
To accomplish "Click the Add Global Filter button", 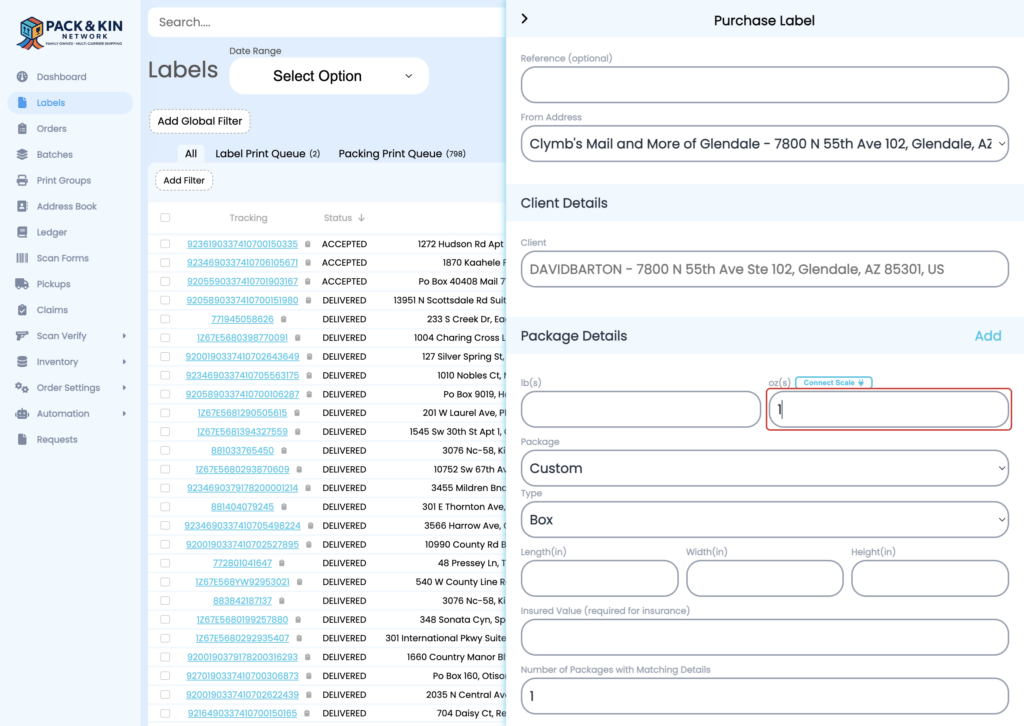I will [x=200, y=121].
